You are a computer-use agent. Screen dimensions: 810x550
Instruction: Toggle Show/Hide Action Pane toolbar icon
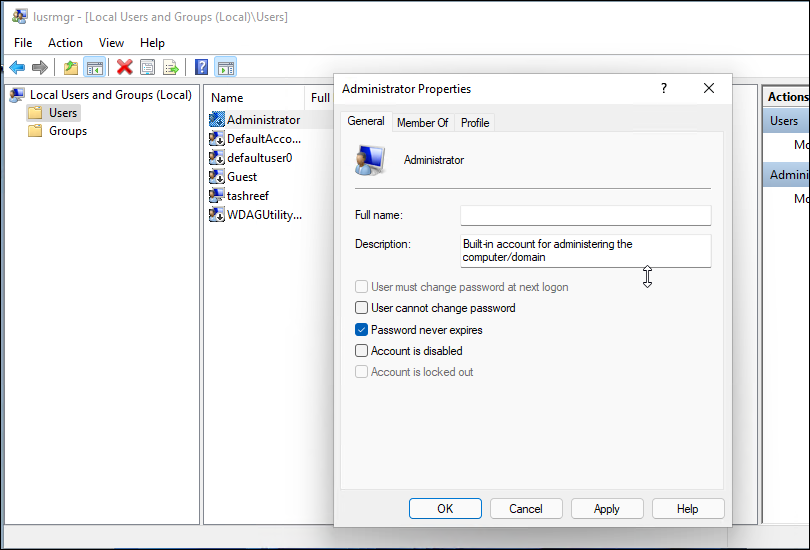[x=226, y=68]
